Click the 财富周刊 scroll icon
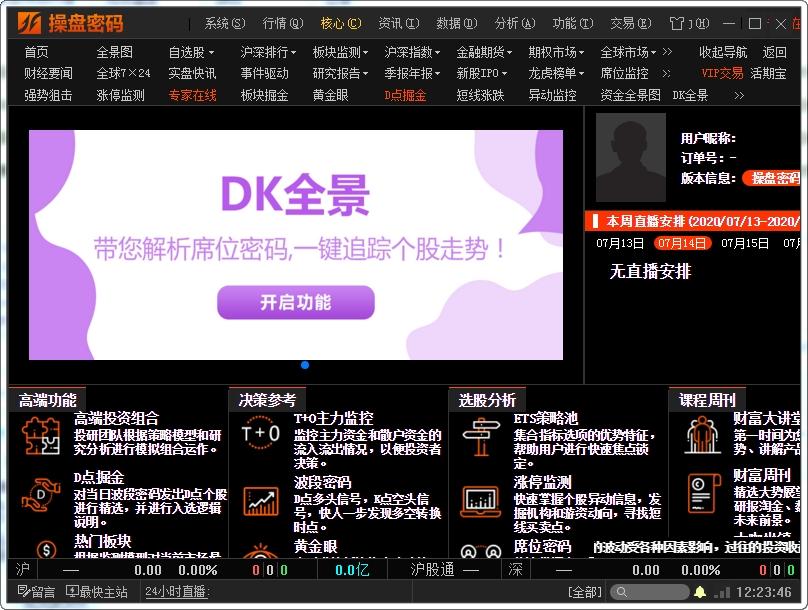This screenshot has height=610, width=808. pyautogui.click(x=704, y=494)
